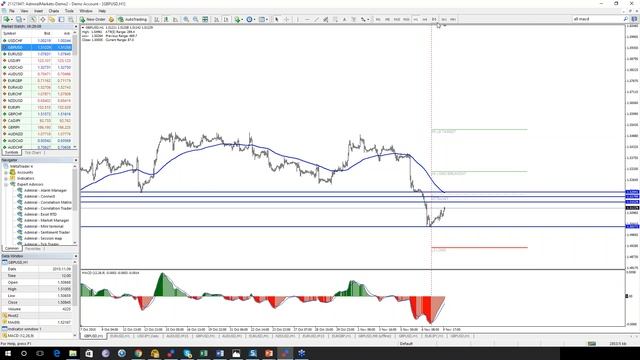Viewport: 640px width, 360px height.
Task: Switch to Tick Chart tab in Market Watch
Action: click(34, 153)
